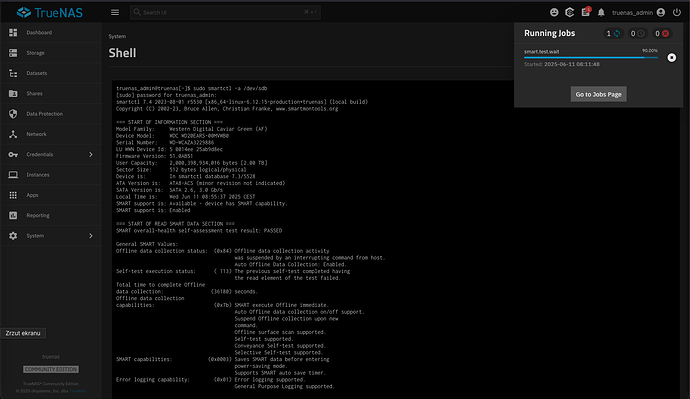Click the User Capacity line
The width and height of the screenshot is (690, 399).
[191, 163]
